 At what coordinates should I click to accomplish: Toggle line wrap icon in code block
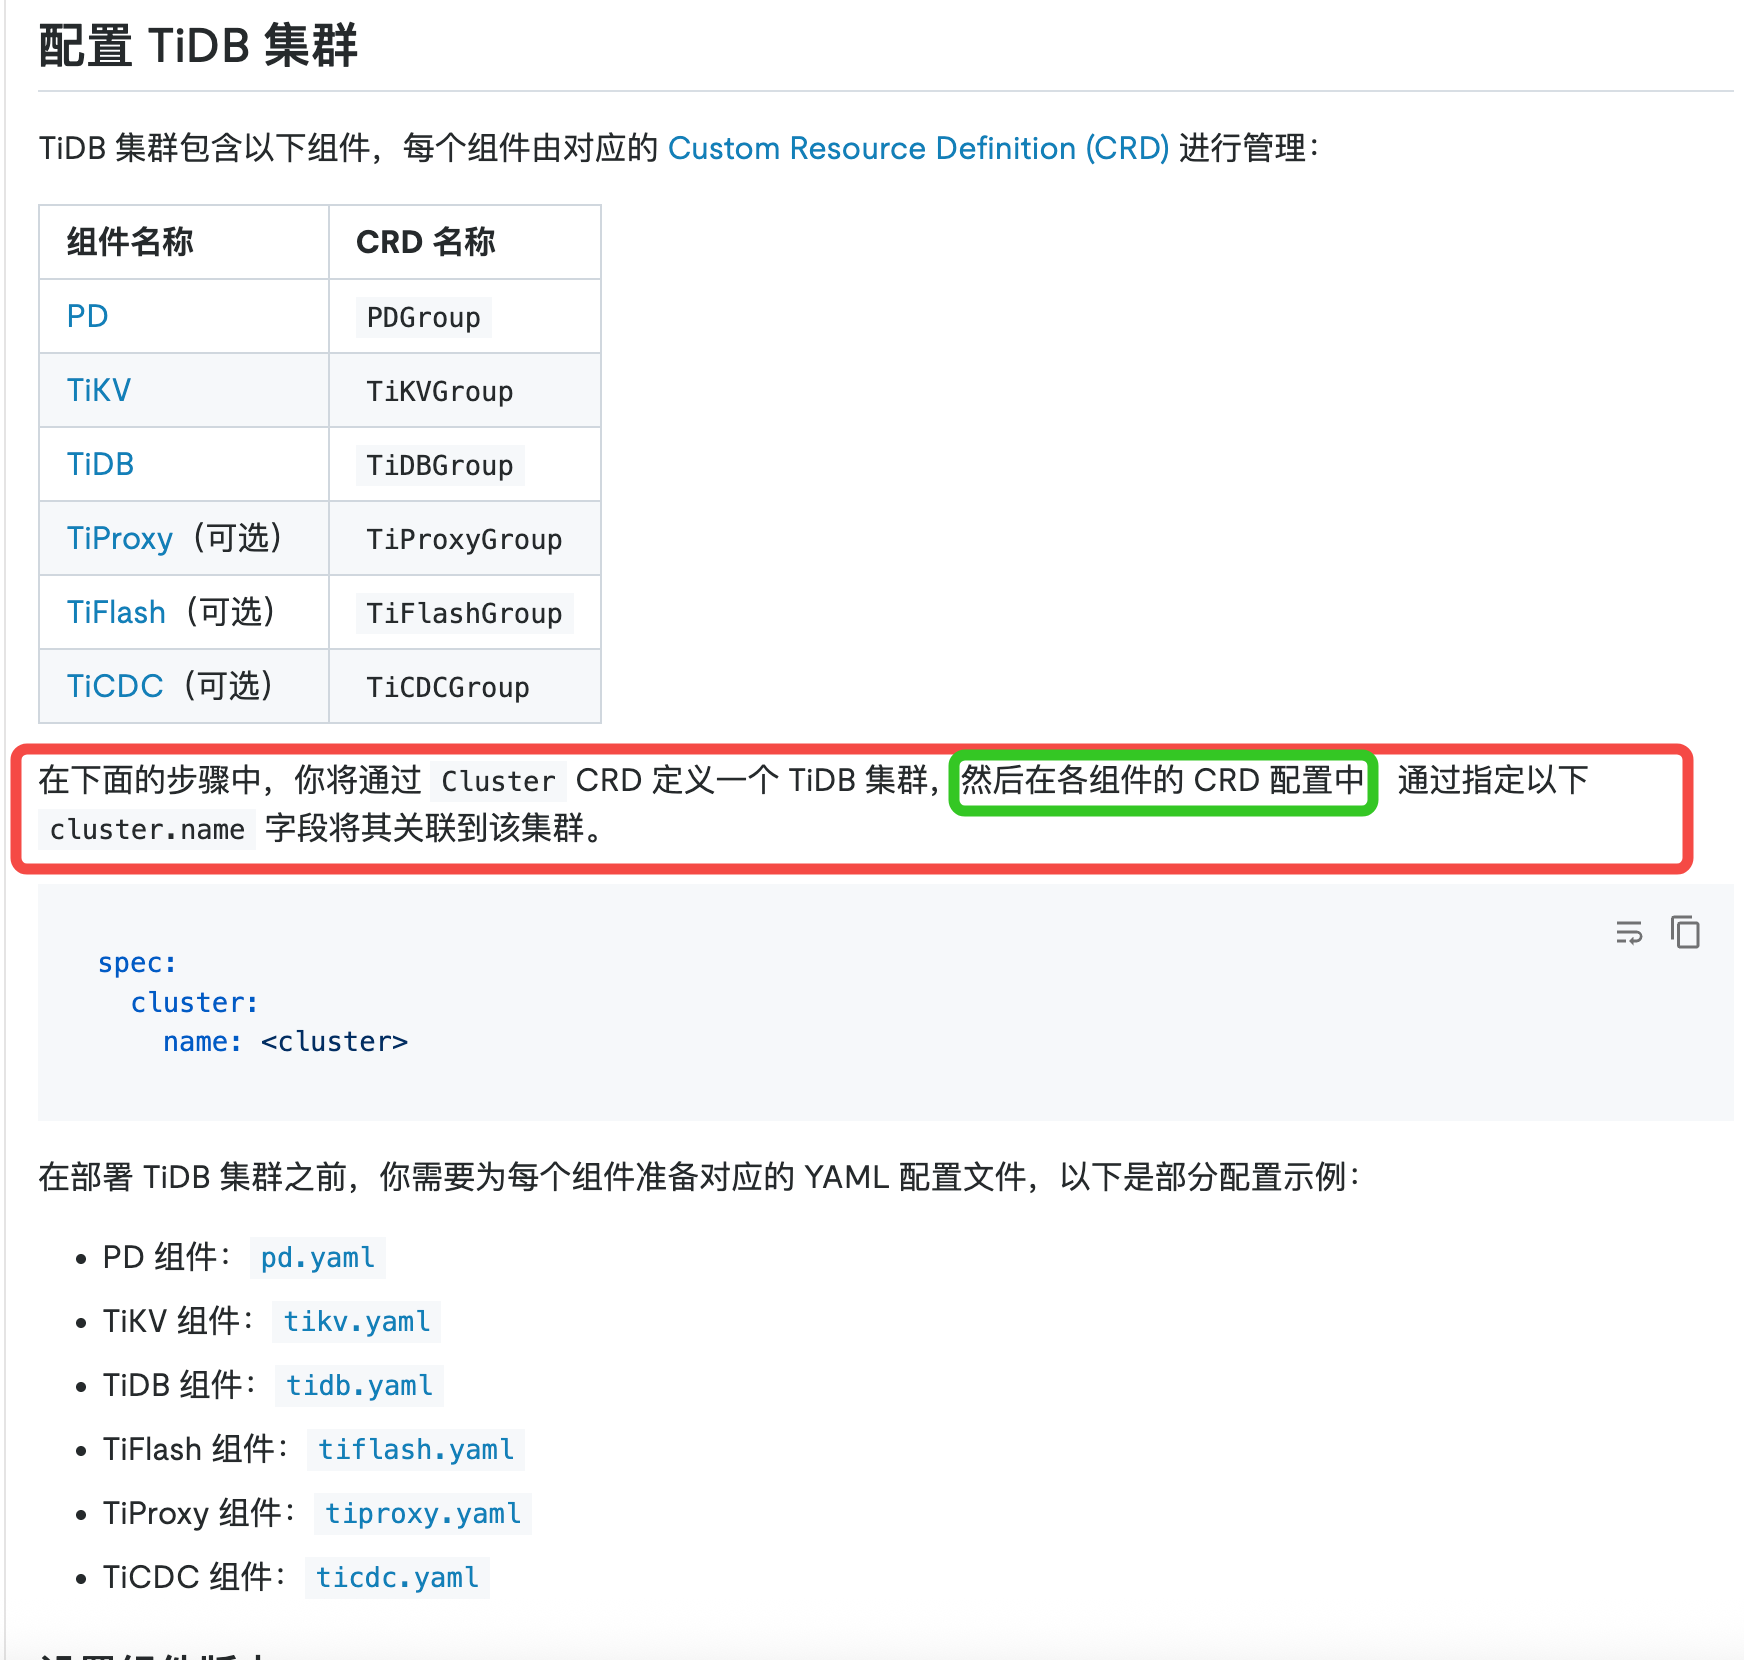click(1629, 933)
